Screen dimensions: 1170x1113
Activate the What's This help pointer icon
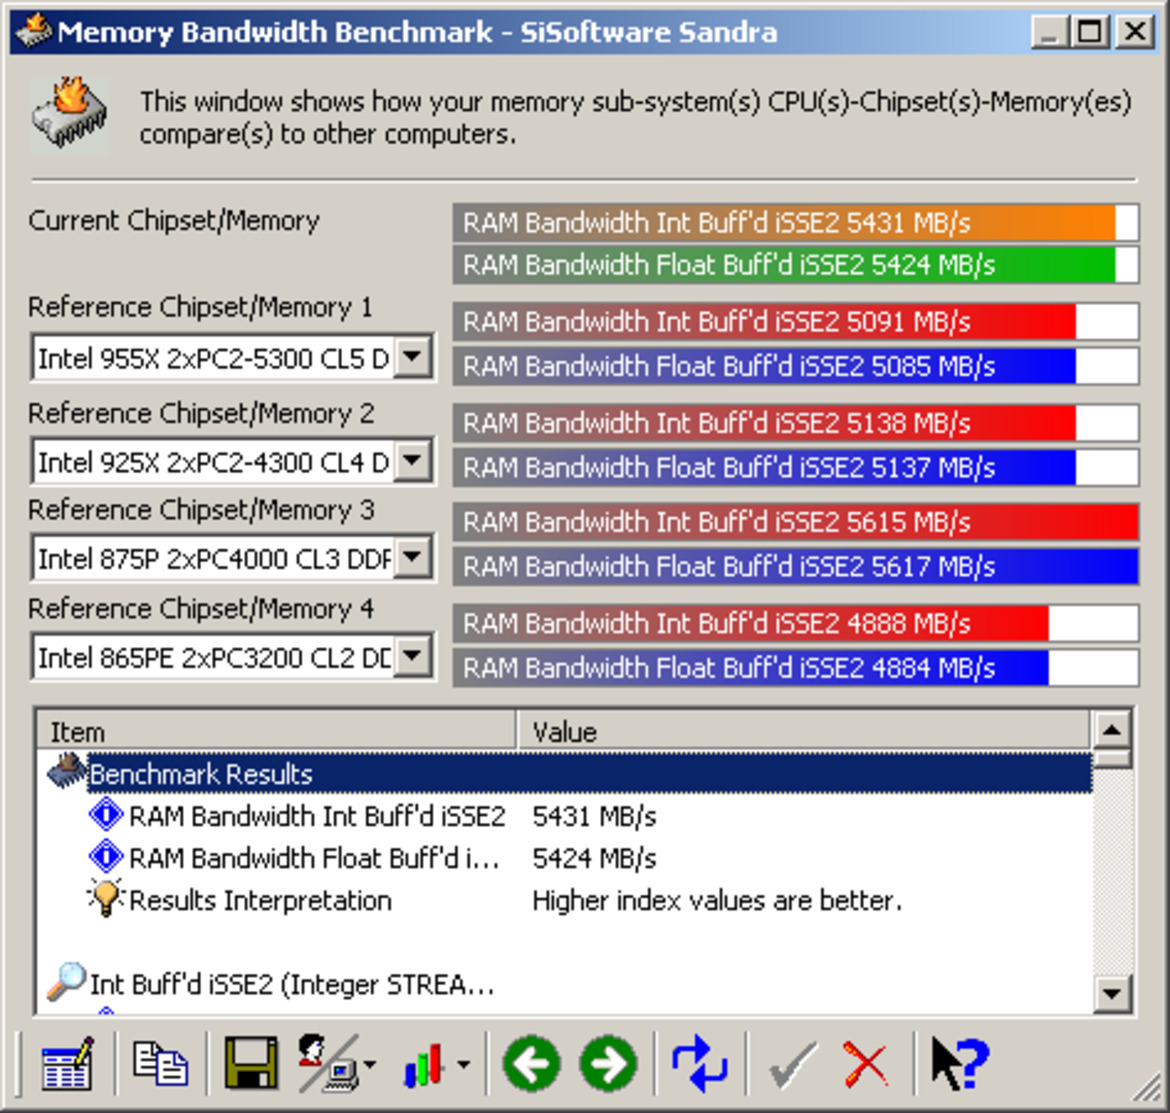tap(960, 1063)
